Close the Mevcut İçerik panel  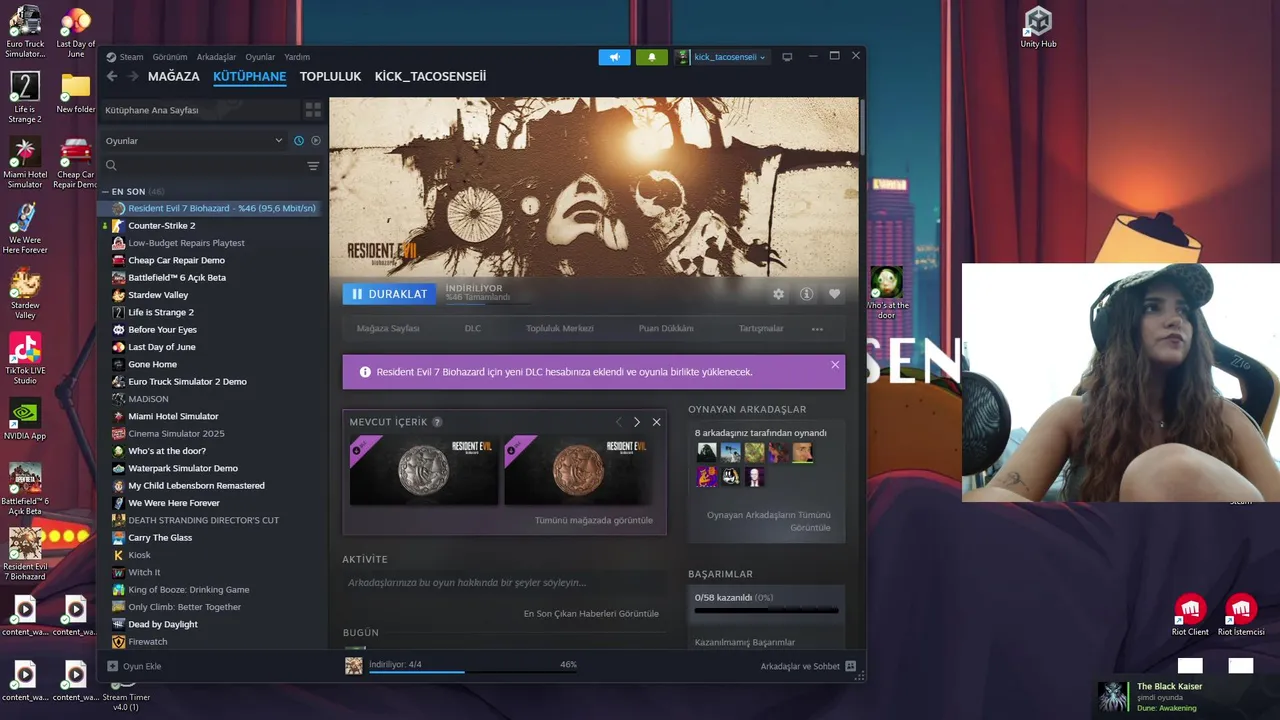click(656, 422)
